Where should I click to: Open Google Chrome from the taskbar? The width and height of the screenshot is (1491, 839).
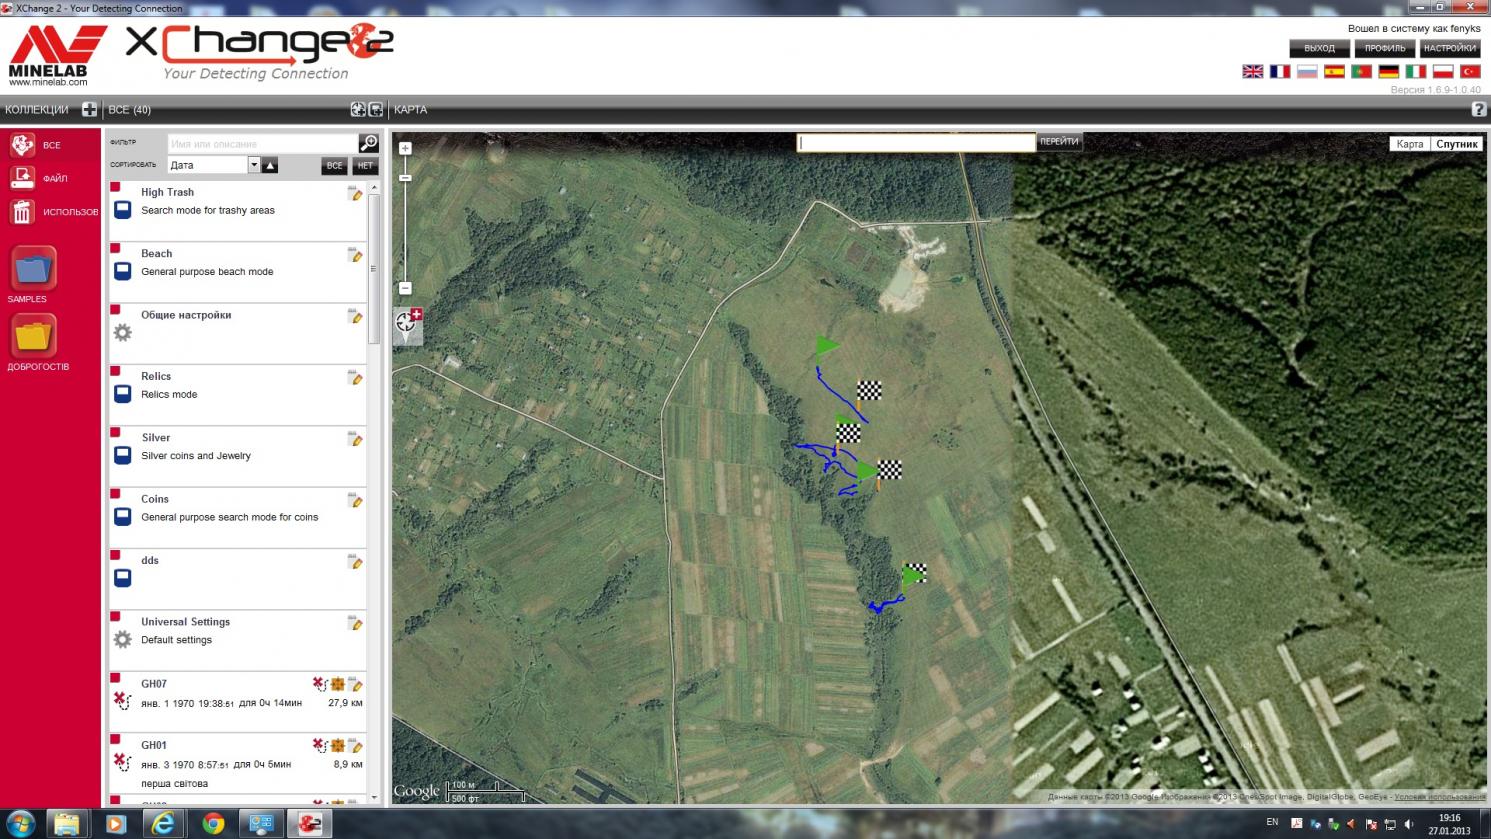pyautogui.click(x=213, y=823)
